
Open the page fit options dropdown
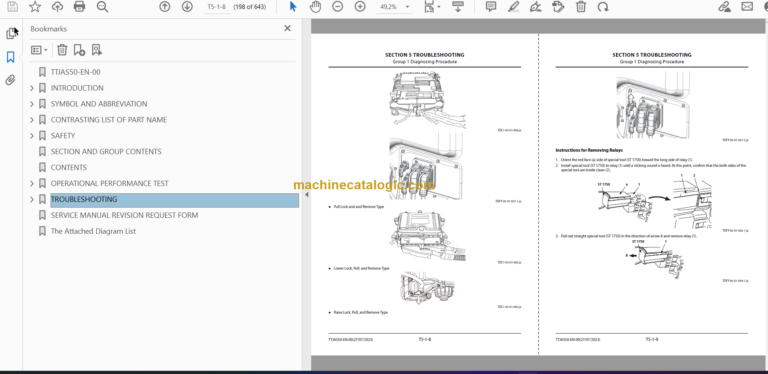click(432, 7)
